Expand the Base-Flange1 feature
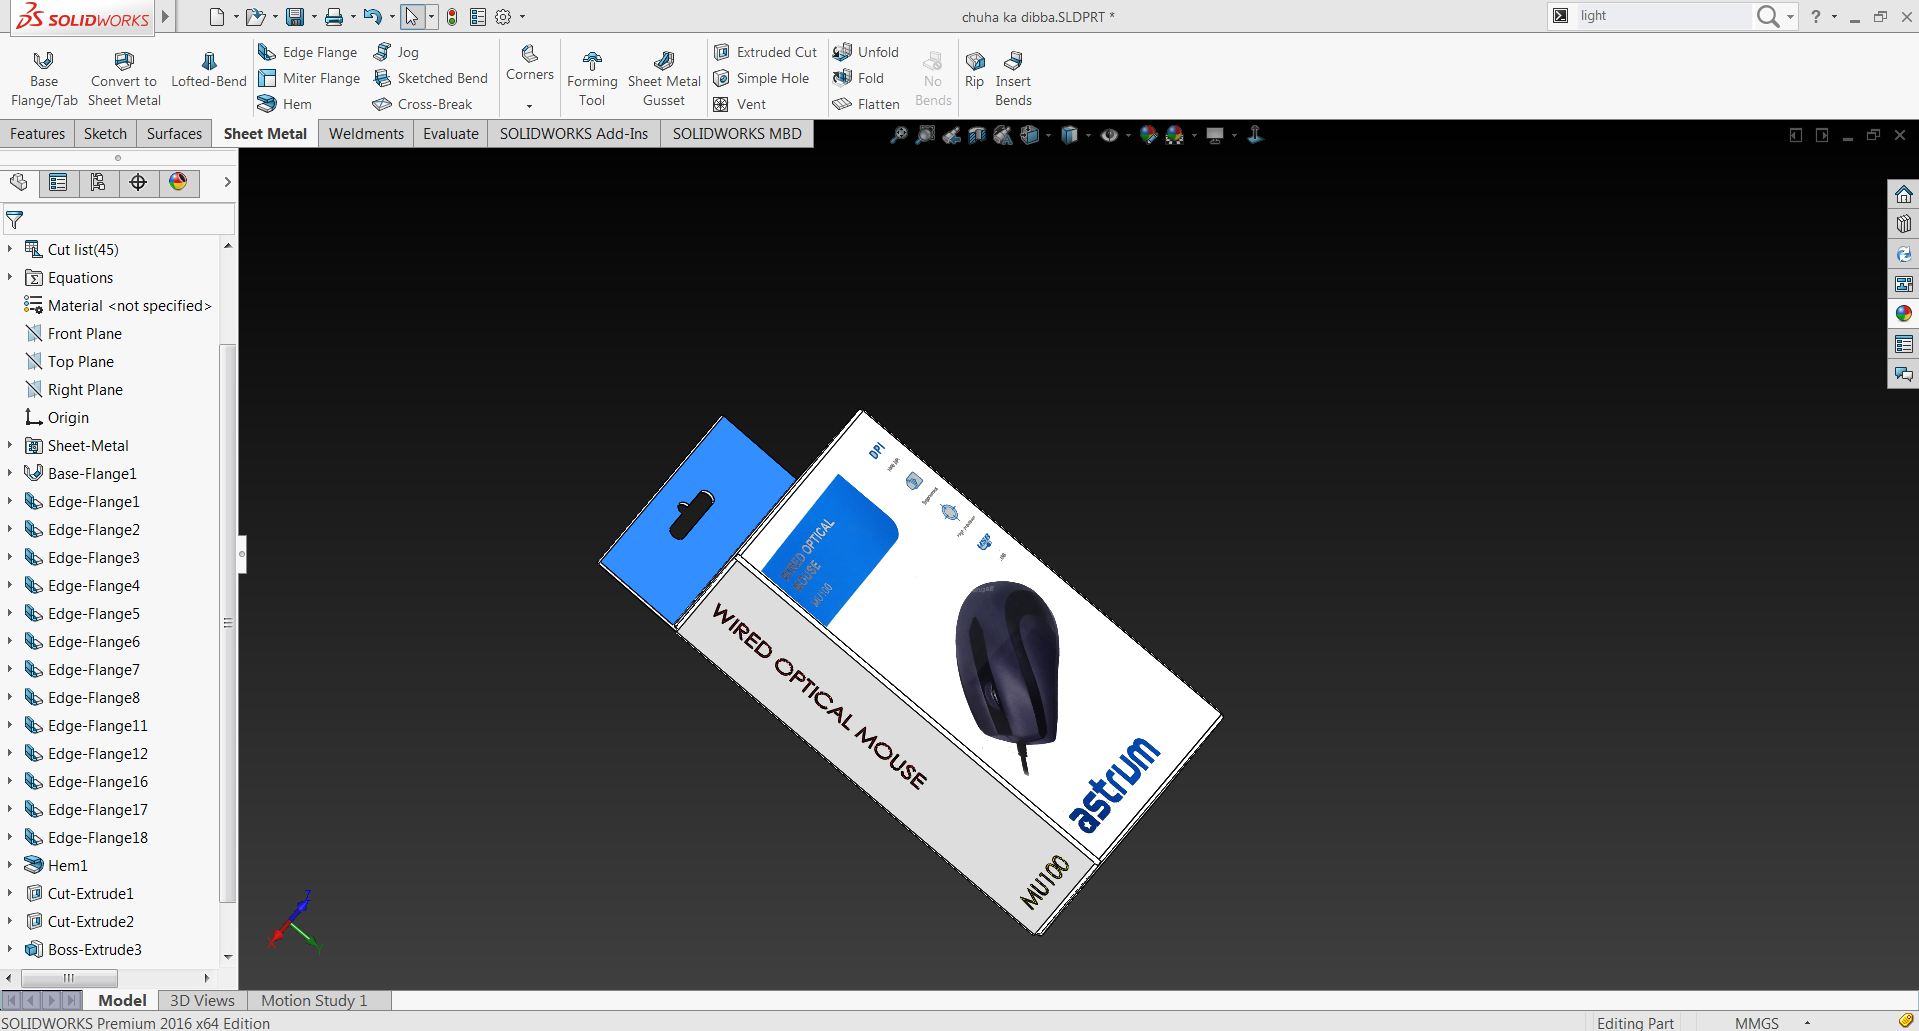Image resolution: width=1919 pixels, height=1031 pixels. [10, 473]
